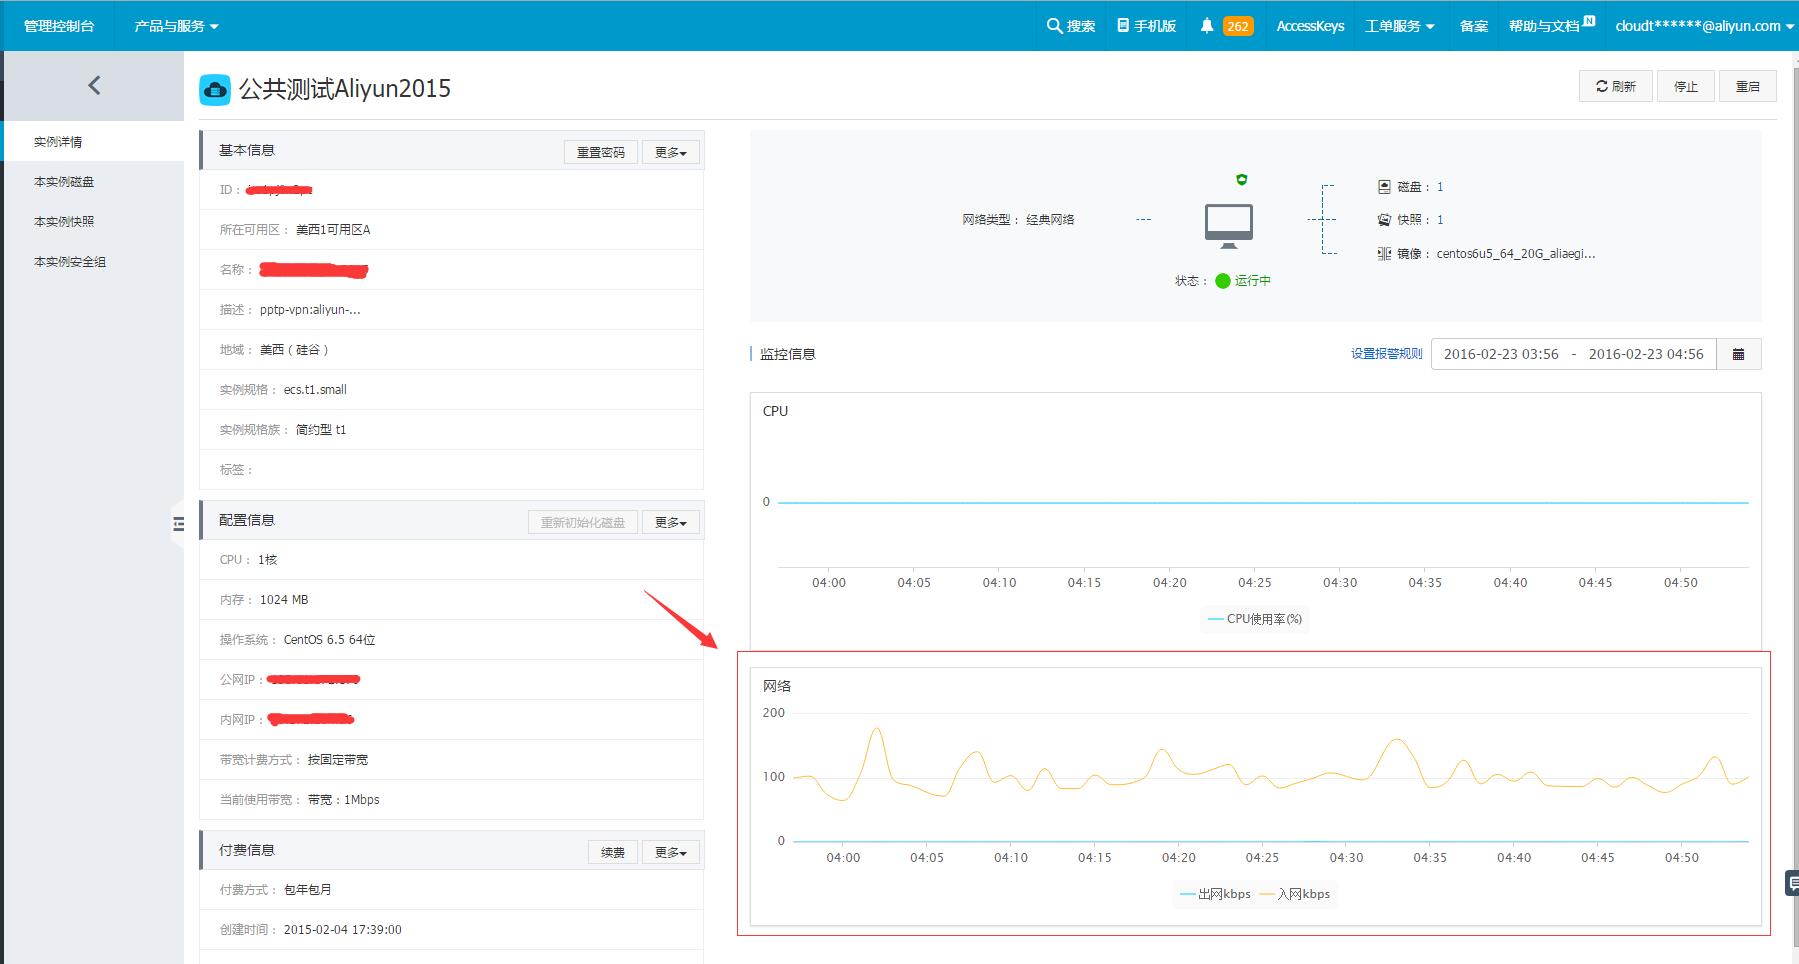
Task: Open 本实例磁盘 sidebar item
Action: [x=64, y=182]
